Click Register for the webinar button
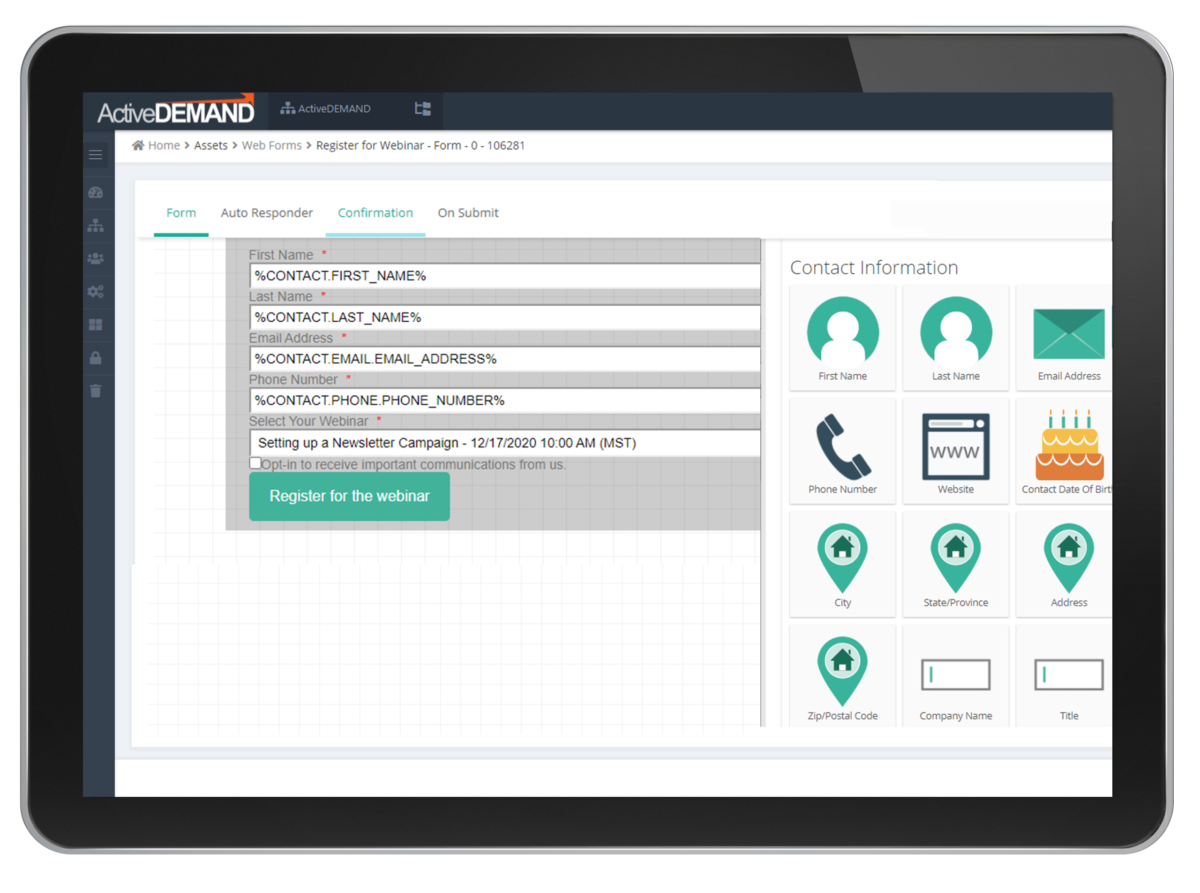Screen dimensions: 1200x893 click(349, 497)
